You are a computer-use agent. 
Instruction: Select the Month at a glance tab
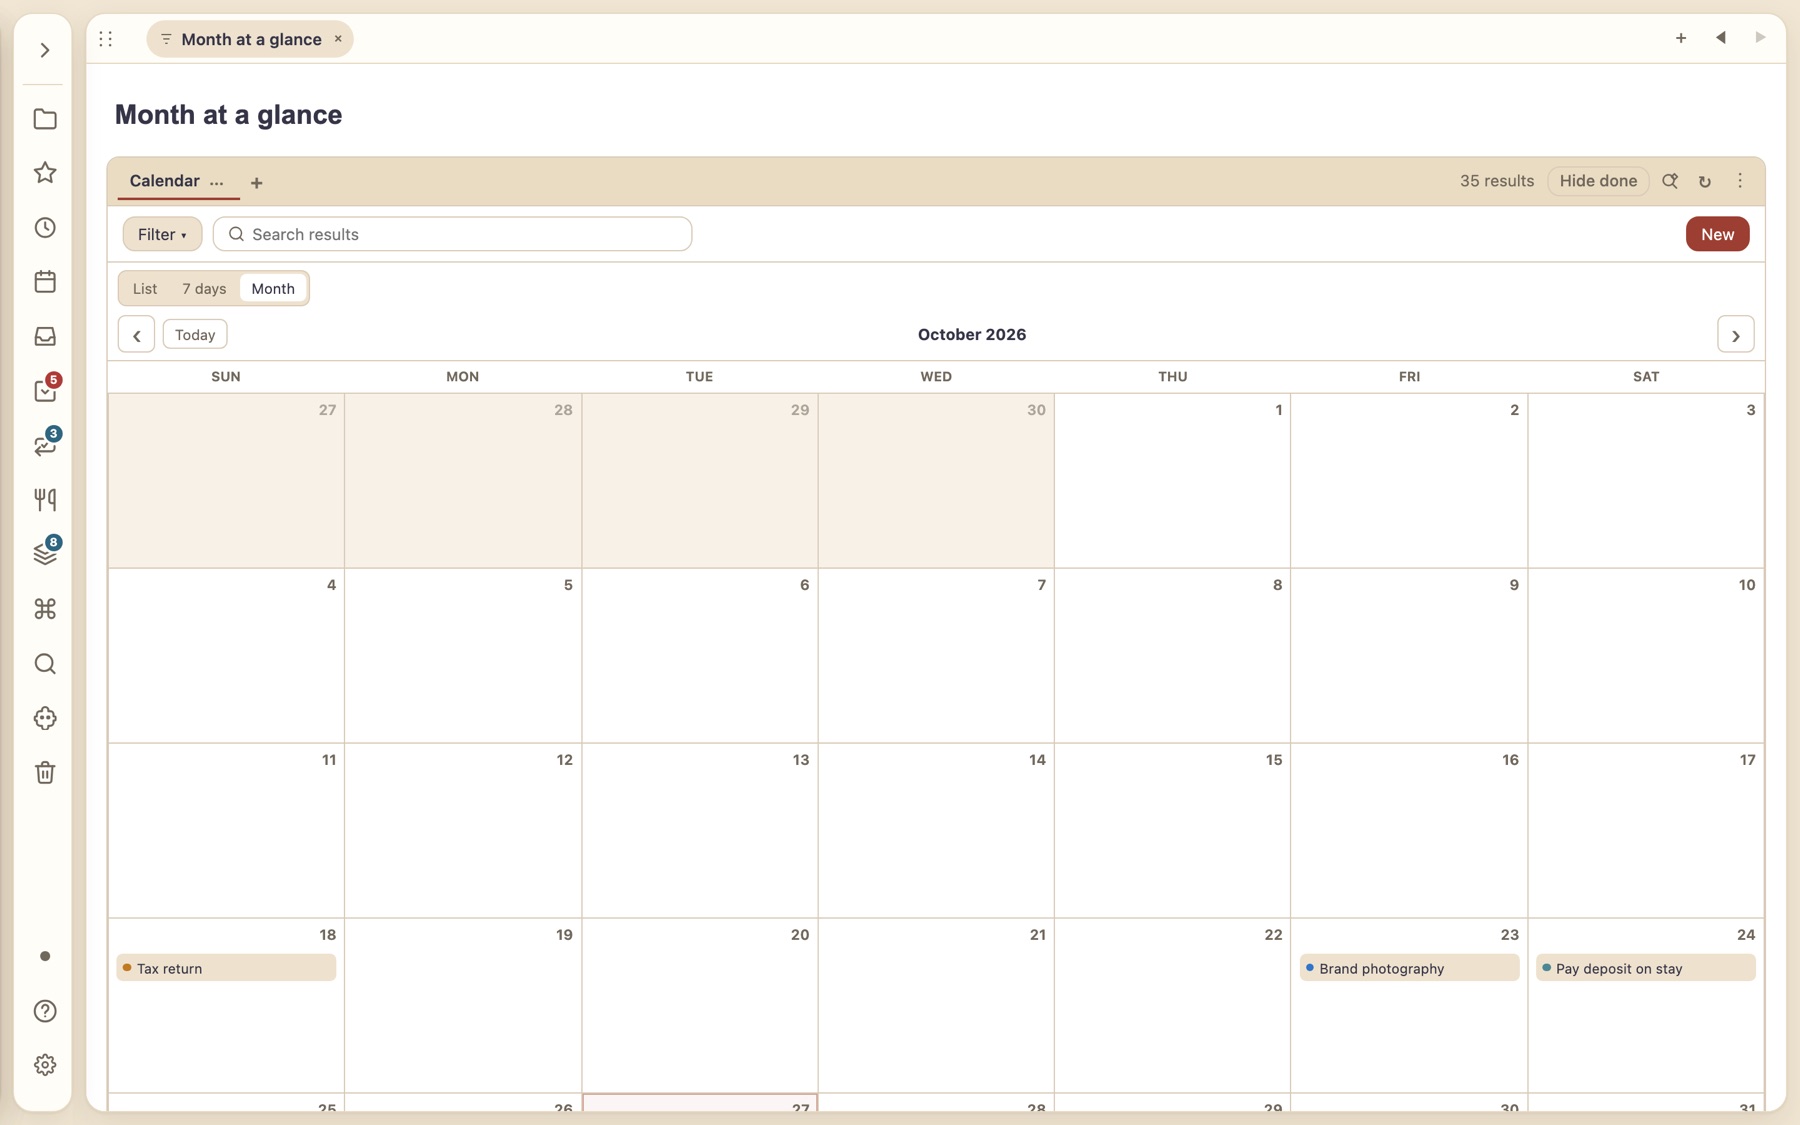tap(250, 39)
